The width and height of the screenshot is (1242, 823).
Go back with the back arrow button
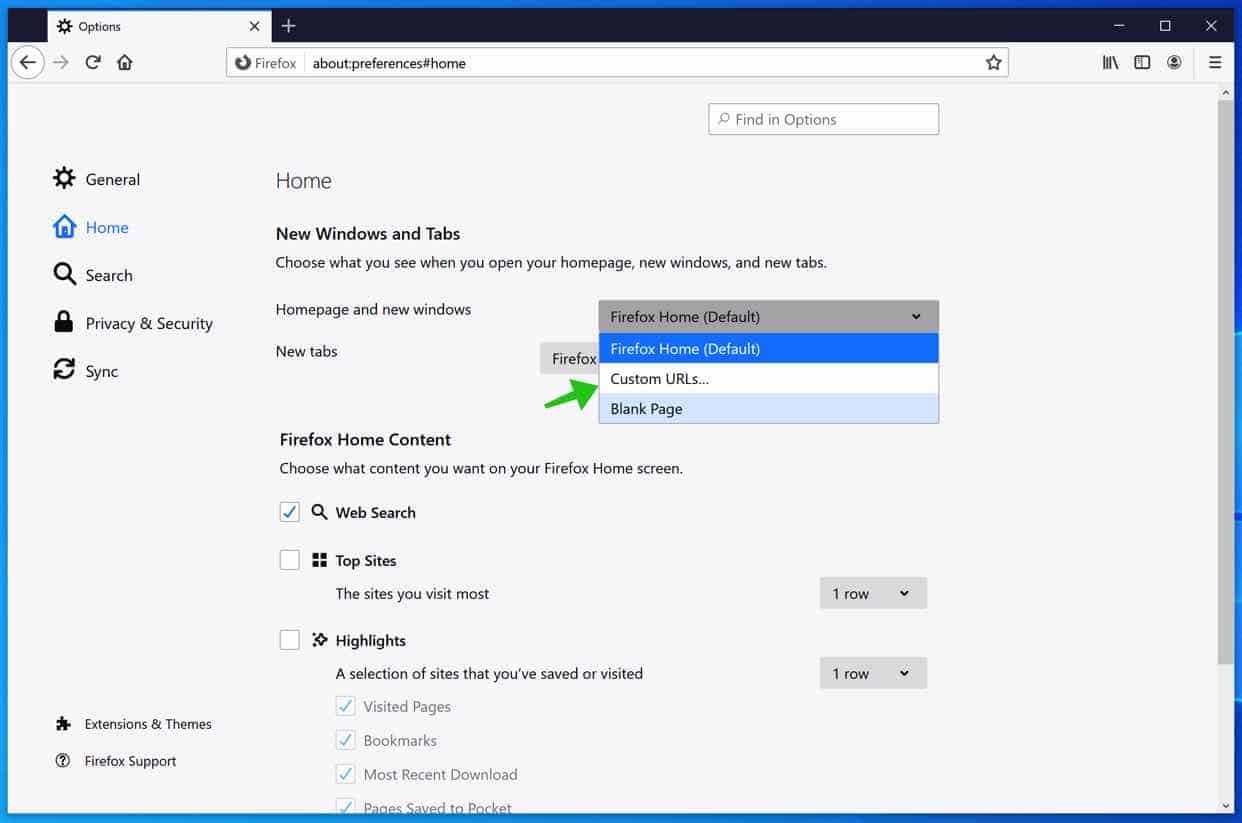(x=28, y=63)
